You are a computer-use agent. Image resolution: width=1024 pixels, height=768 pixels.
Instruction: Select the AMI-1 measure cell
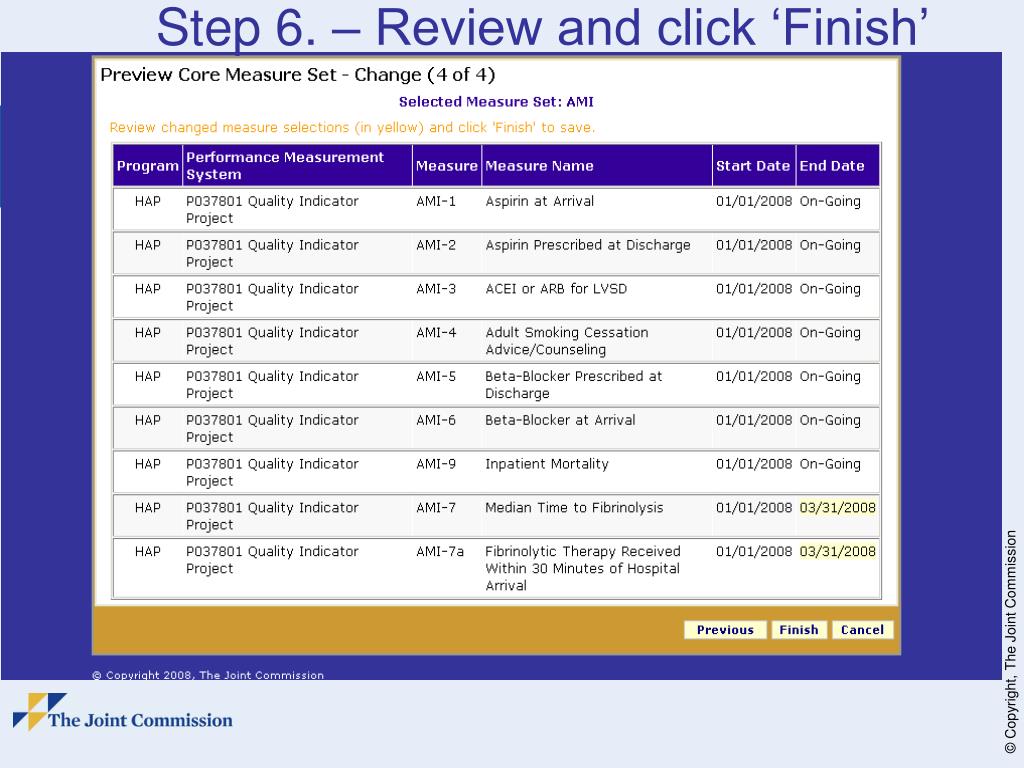(x=436, y=201)
